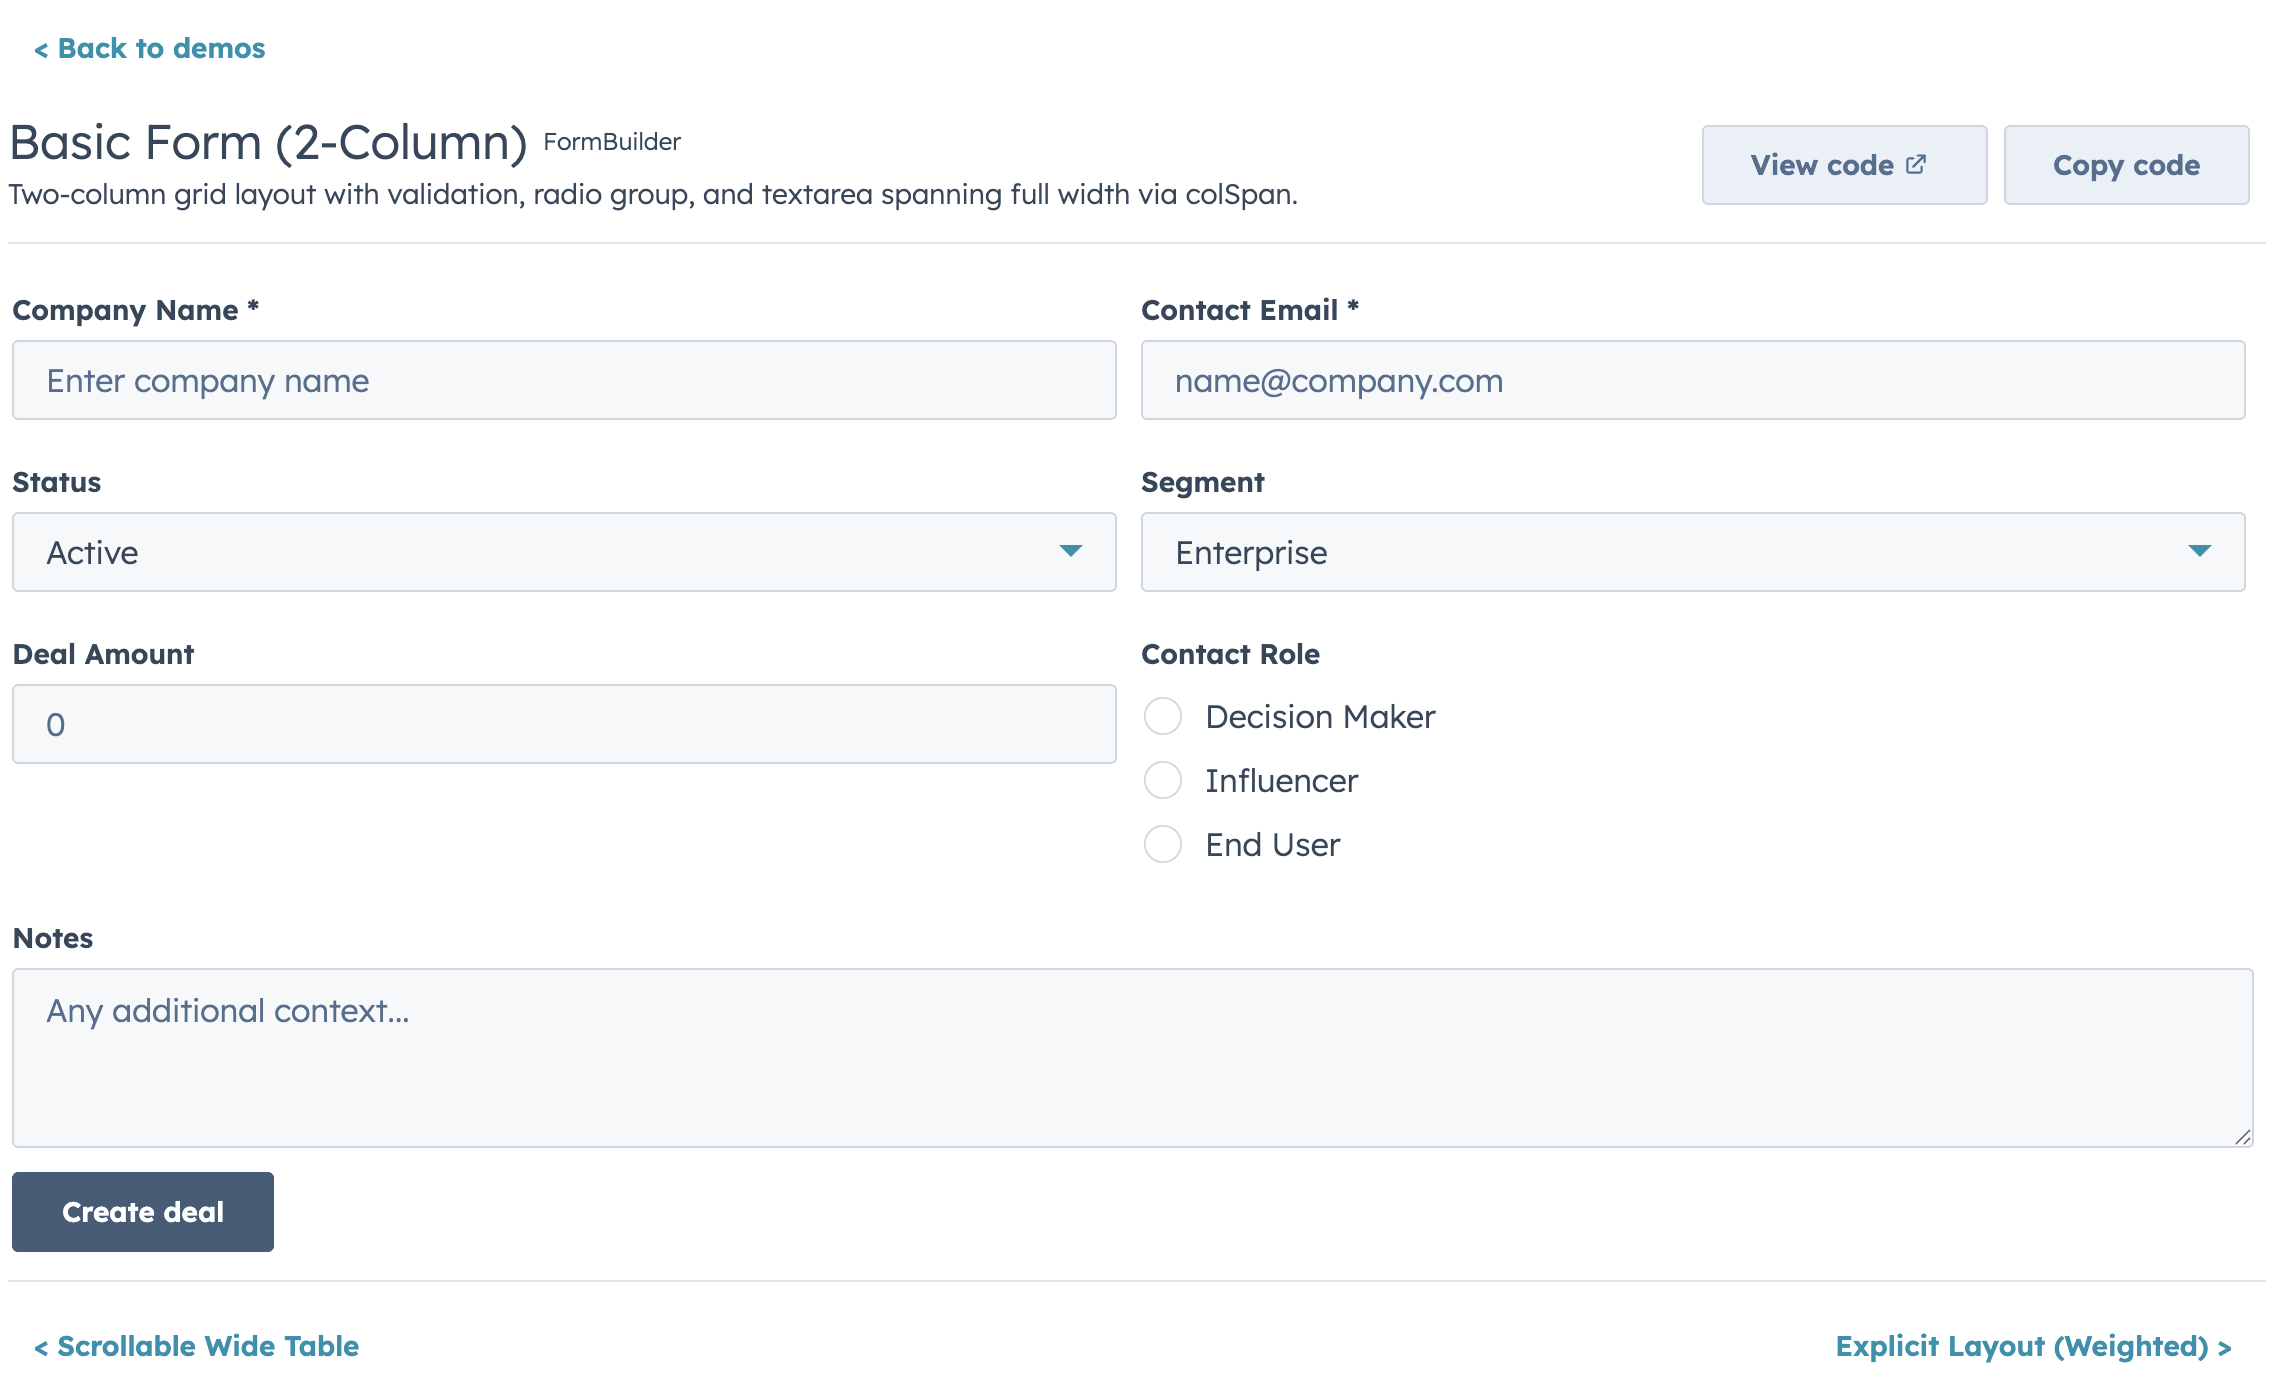Click the Segment dropdown caret arrow
This screenshot has width=2274, height=1394.
click(2199, 551)
